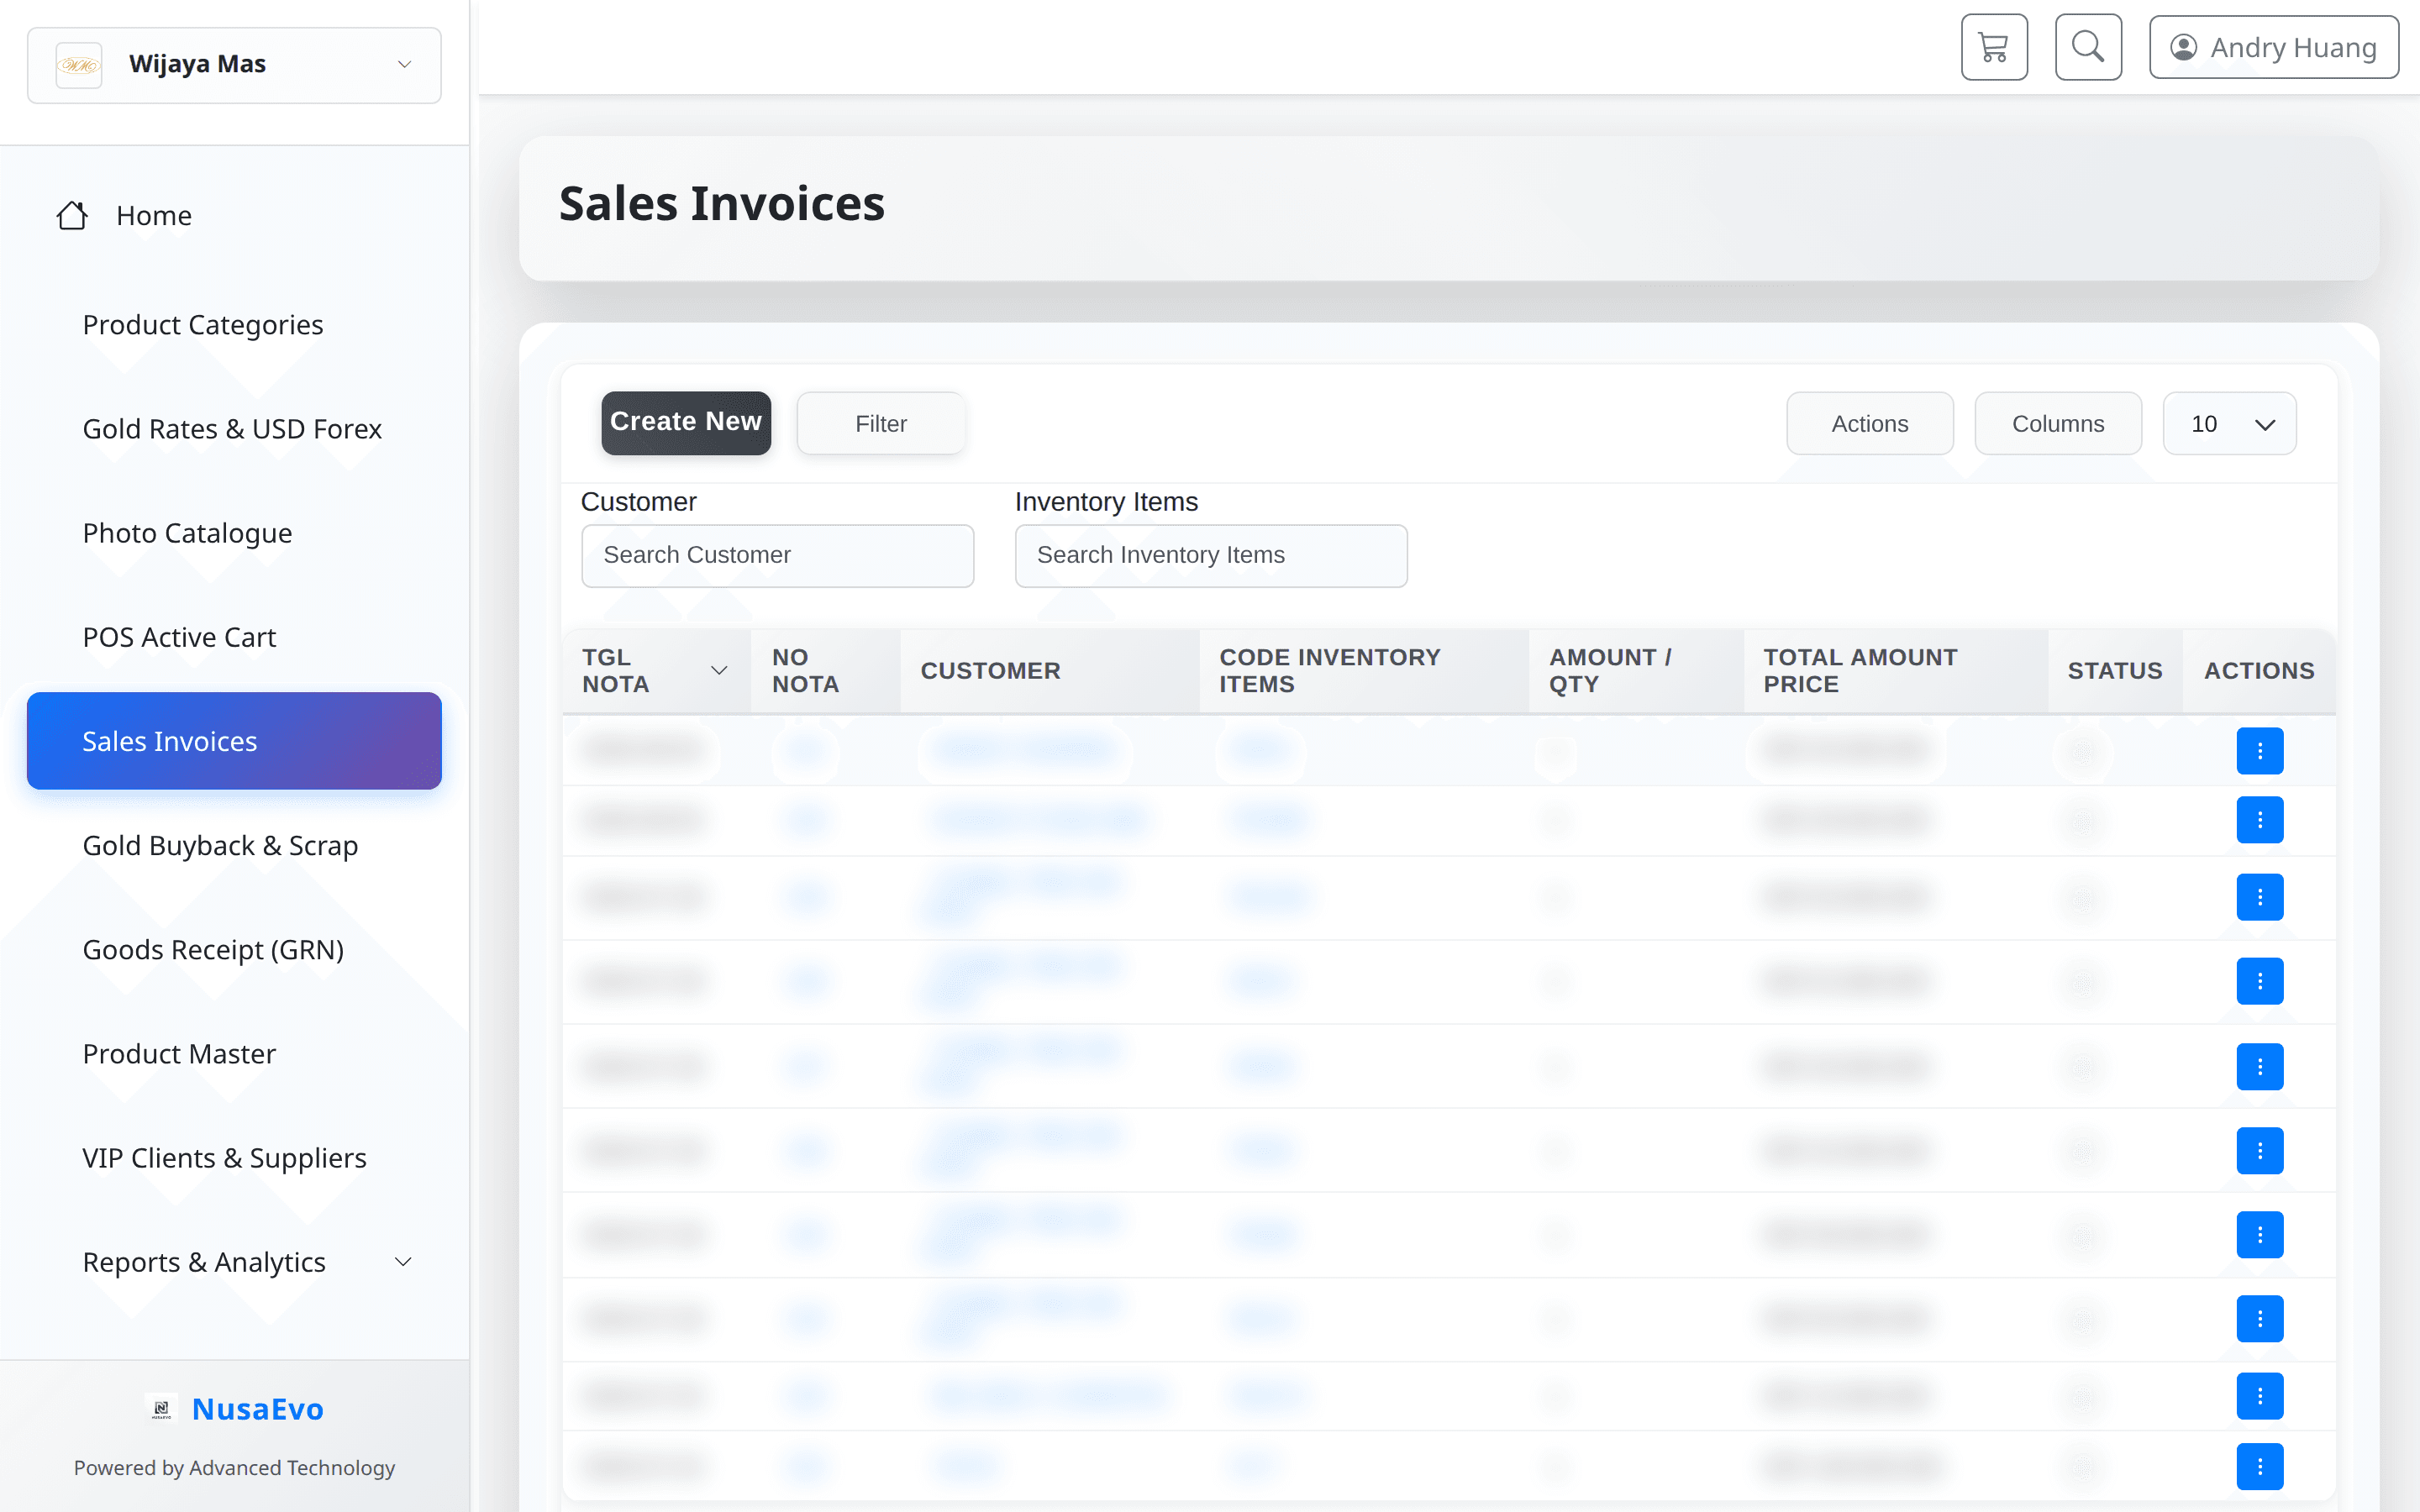Select Sales Invoices in sidebar
The width and height of the screenshot is (2420, 1512).
tap(234, 741)
